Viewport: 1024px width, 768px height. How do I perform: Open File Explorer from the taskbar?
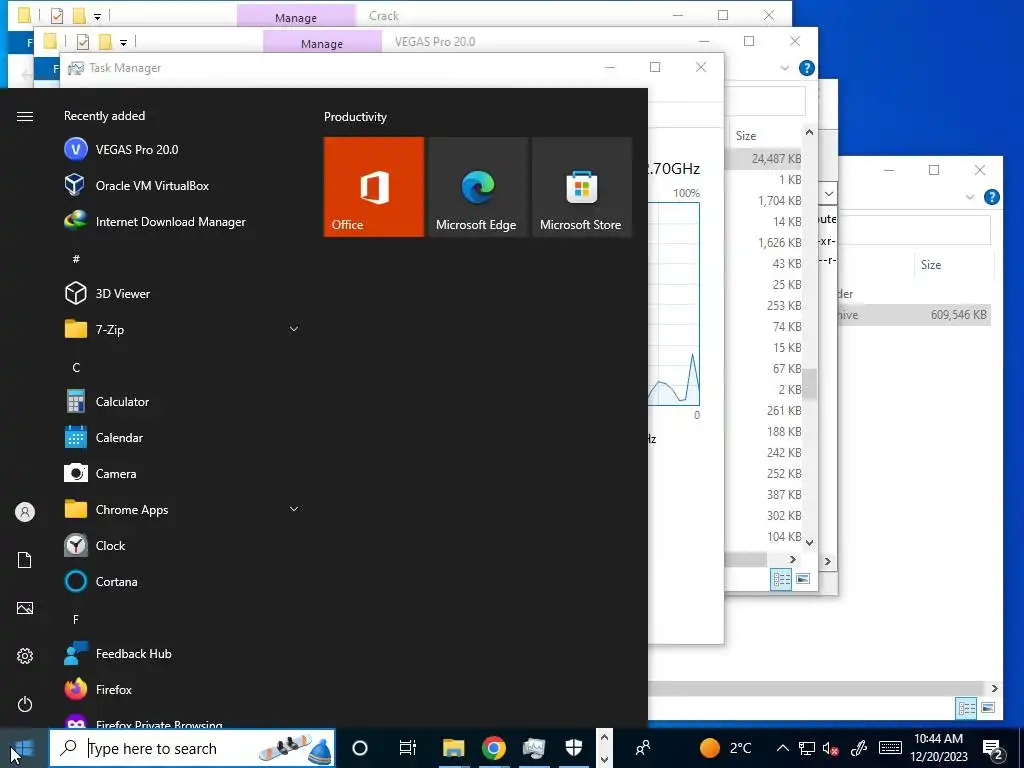[x=453, y=748]
